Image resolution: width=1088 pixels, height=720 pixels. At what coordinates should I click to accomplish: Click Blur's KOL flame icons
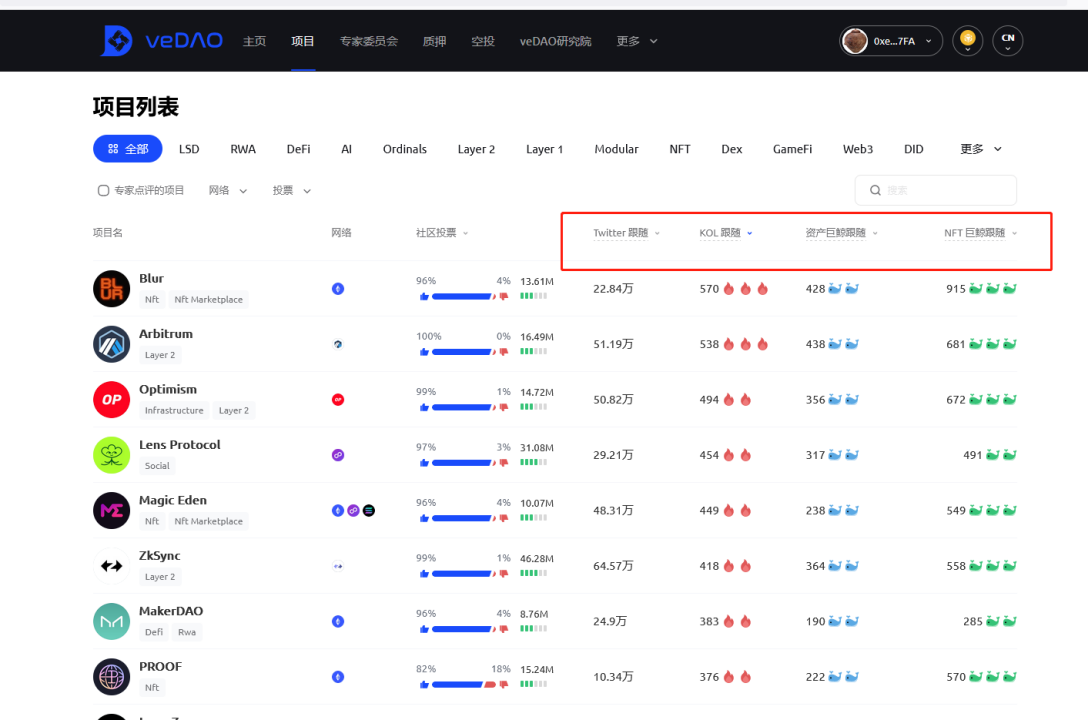point(745,289)
